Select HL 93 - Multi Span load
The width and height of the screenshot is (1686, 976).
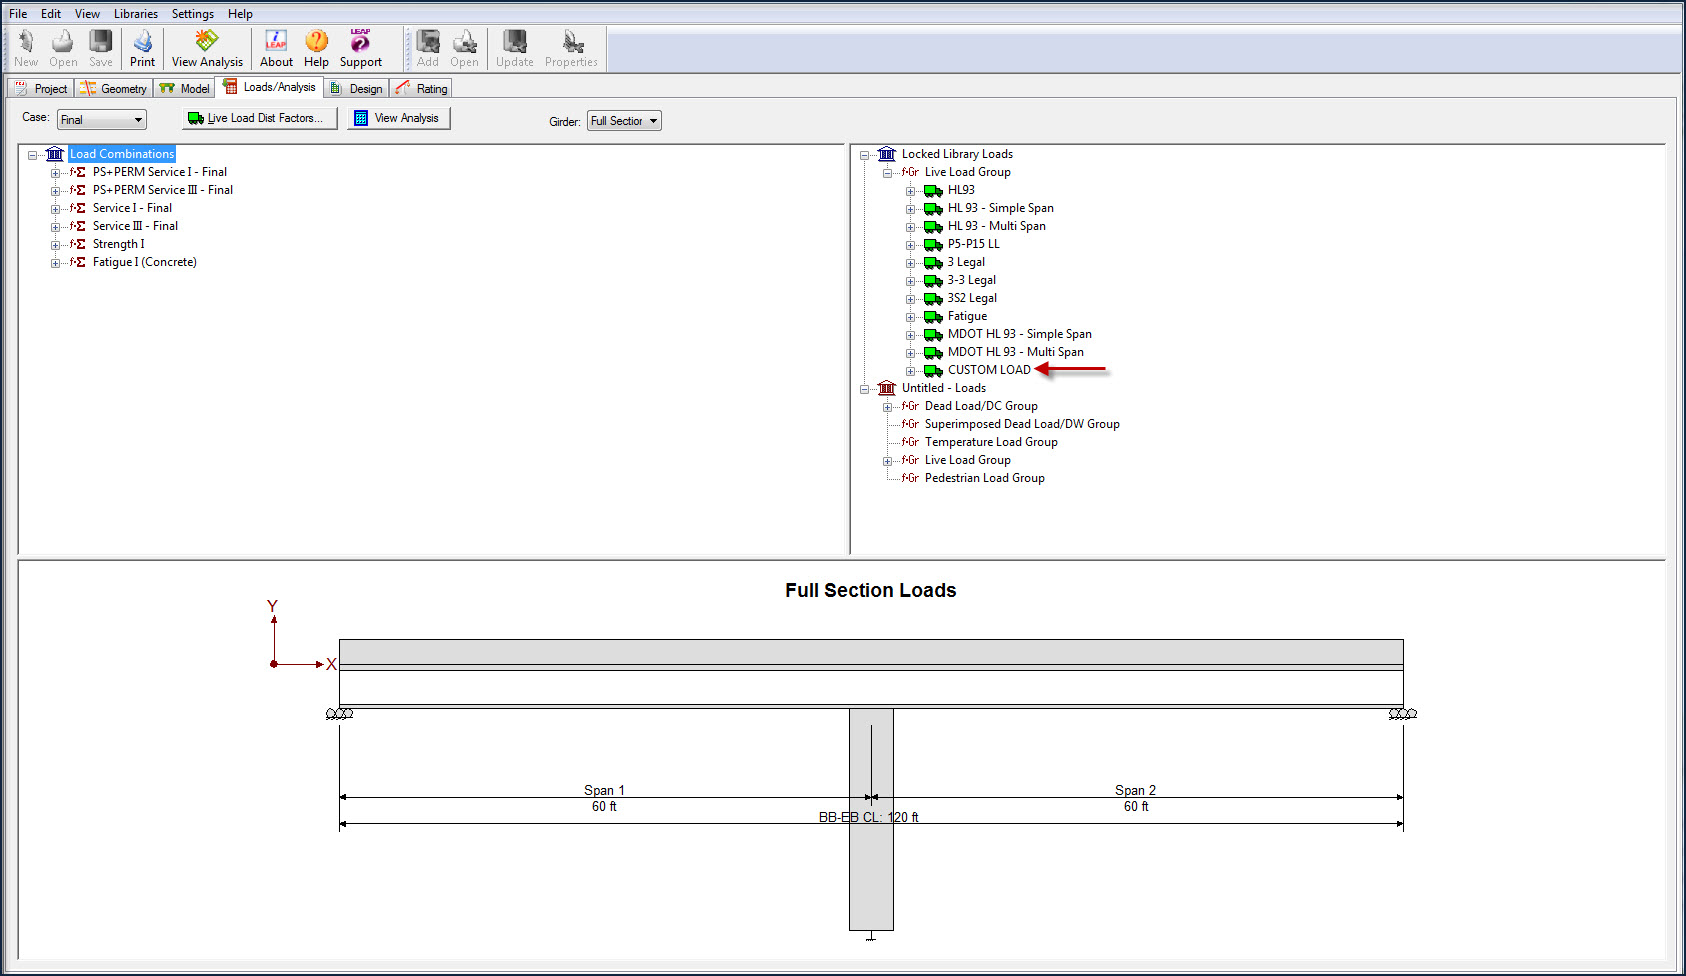pyautogui.click(x=997, y=226)
